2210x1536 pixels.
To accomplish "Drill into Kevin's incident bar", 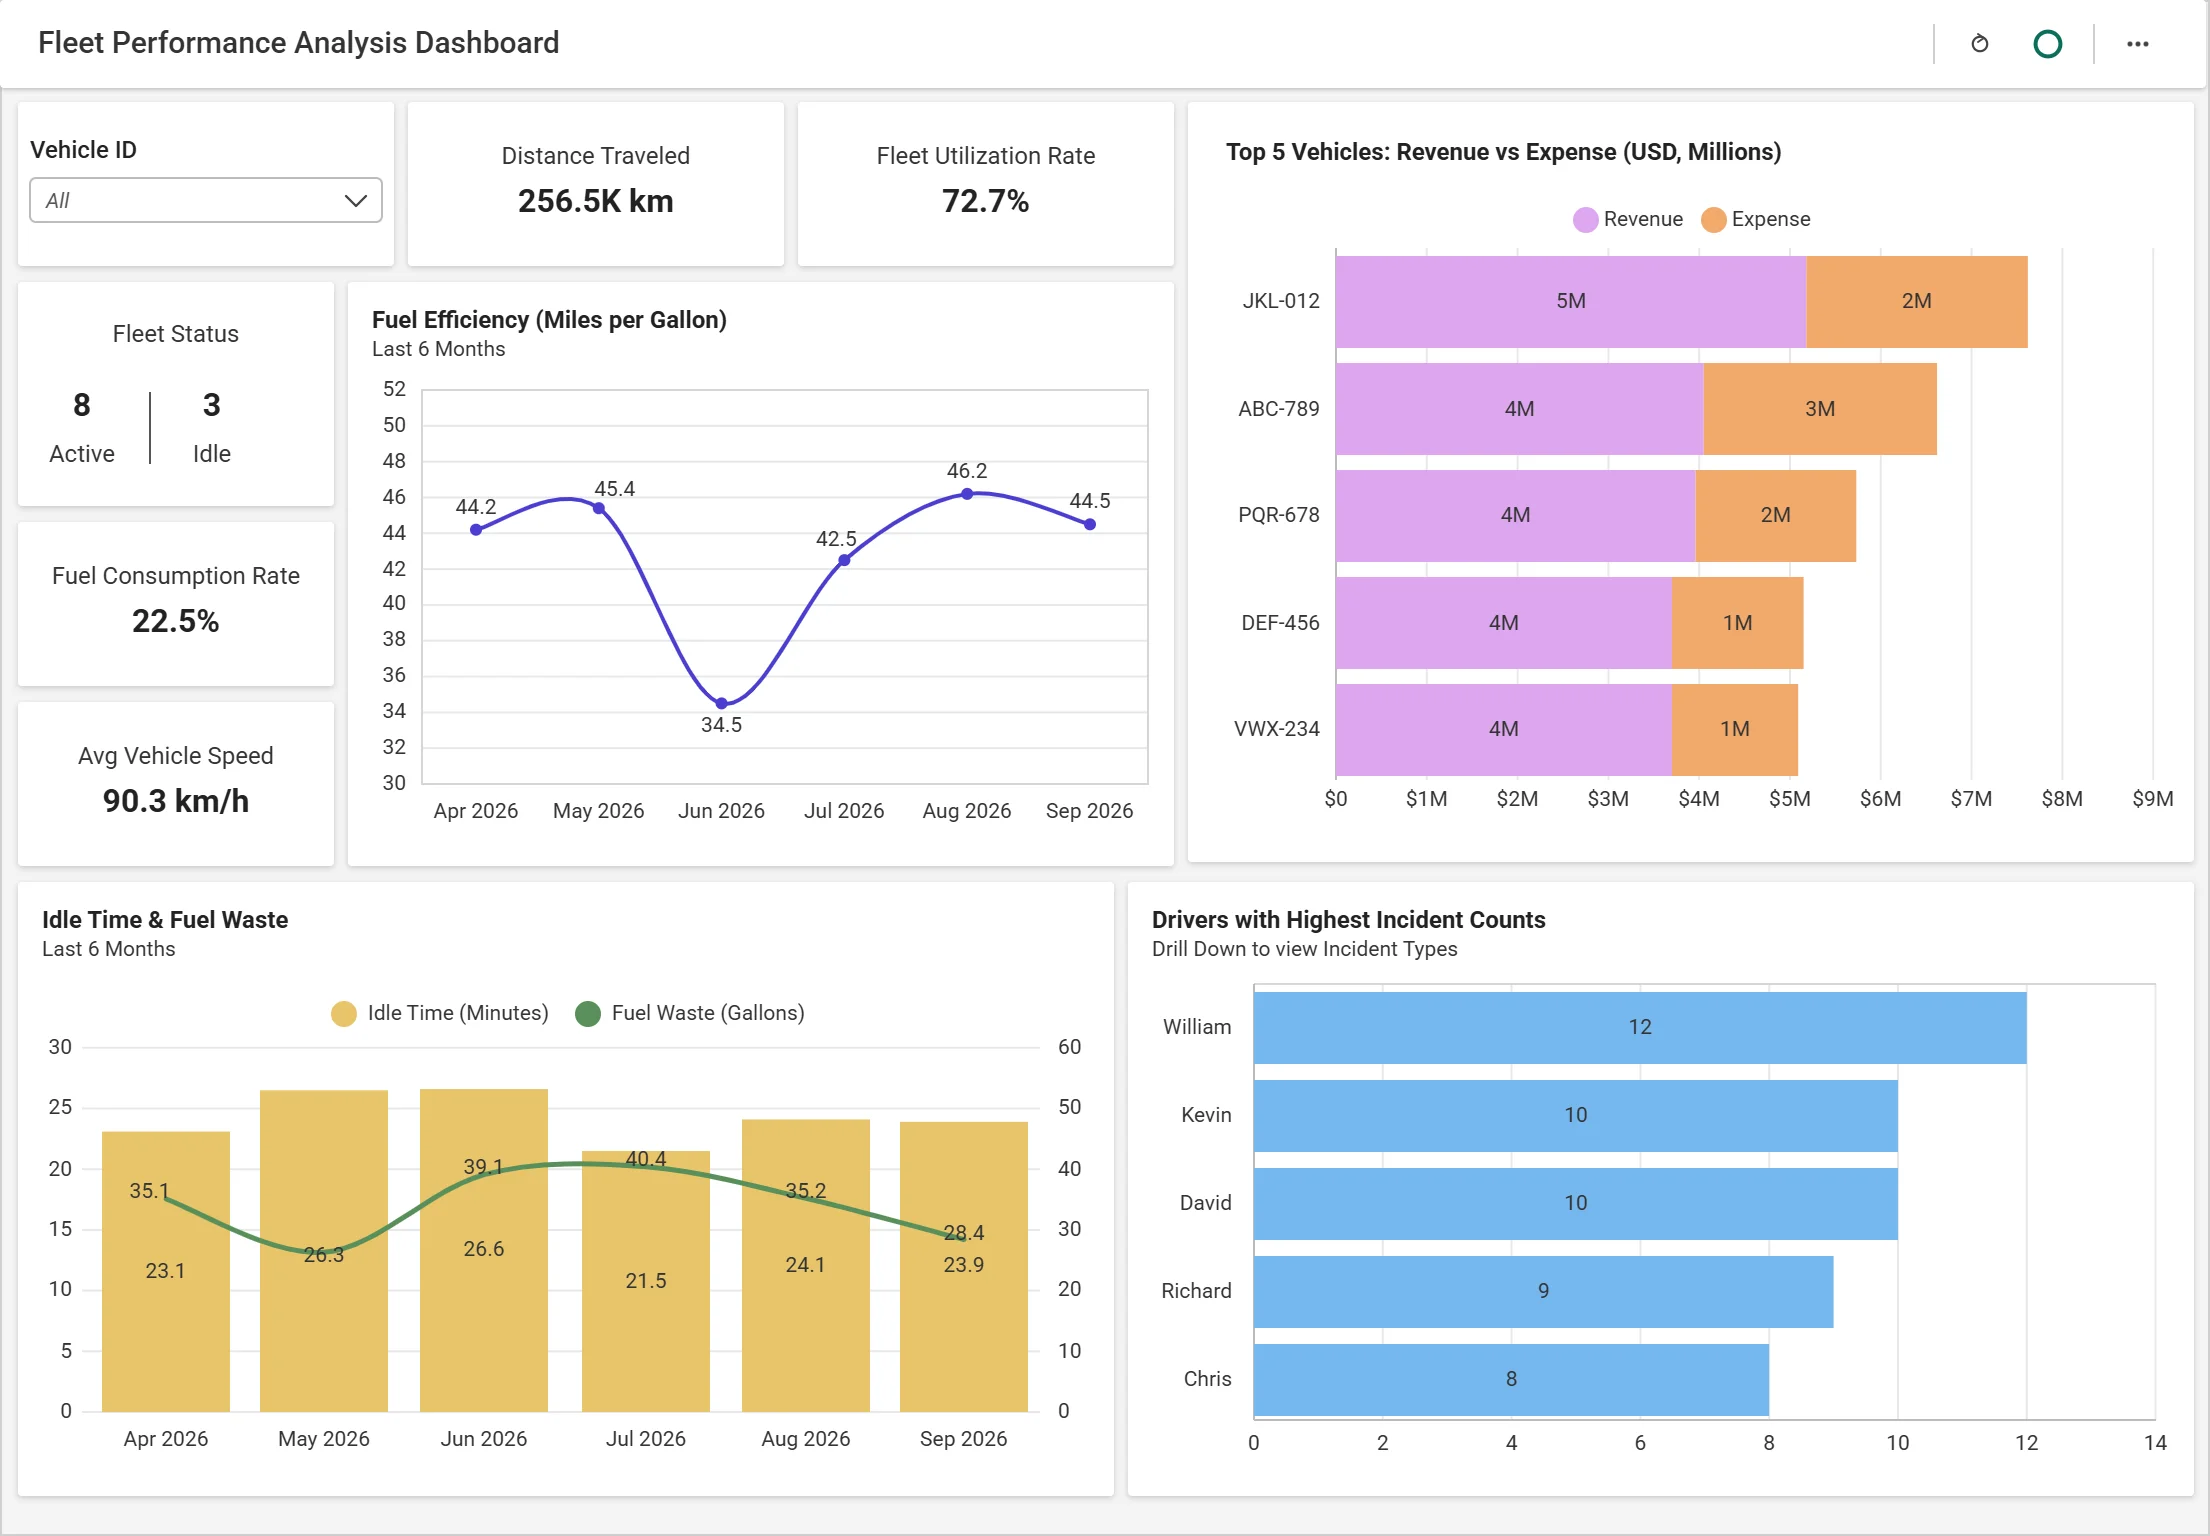I will coord(1576,1116).
